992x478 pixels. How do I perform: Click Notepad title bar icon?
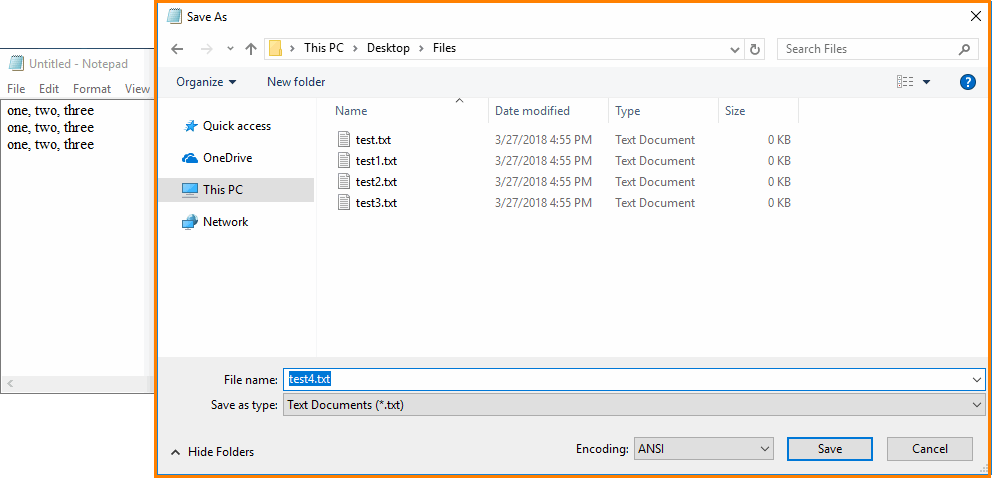pos(16,63)
